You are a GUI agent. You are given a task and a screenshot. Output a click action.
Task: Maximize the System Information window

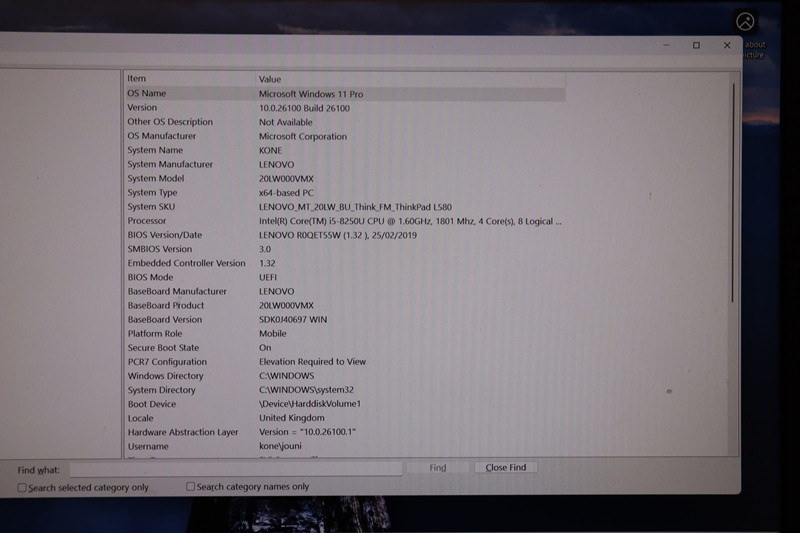click(x=696, y=45)
